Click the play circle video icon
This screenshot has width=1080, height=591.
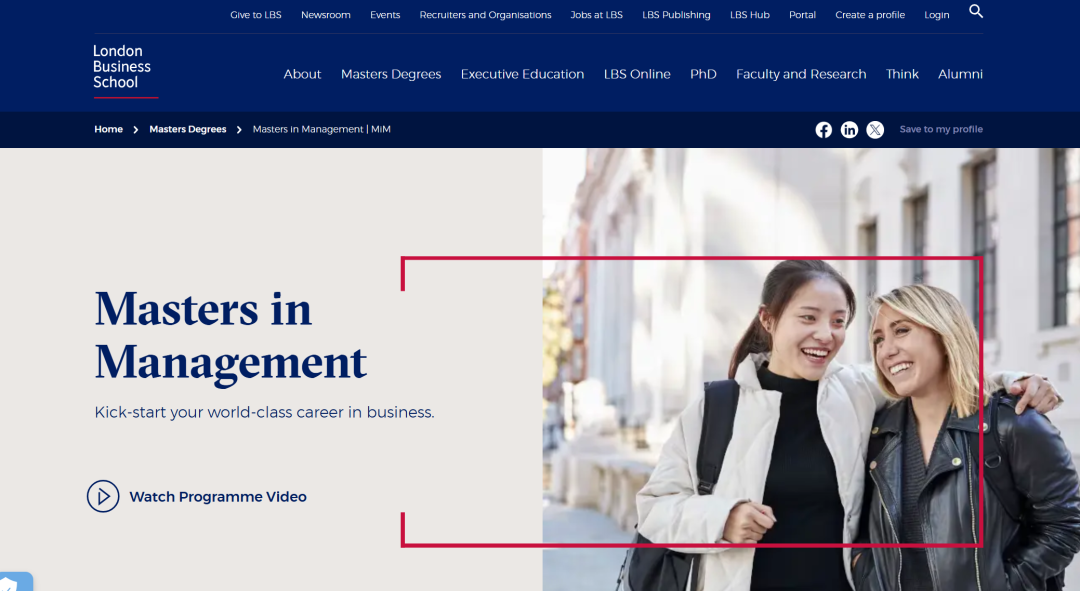(x=103, y=496)
